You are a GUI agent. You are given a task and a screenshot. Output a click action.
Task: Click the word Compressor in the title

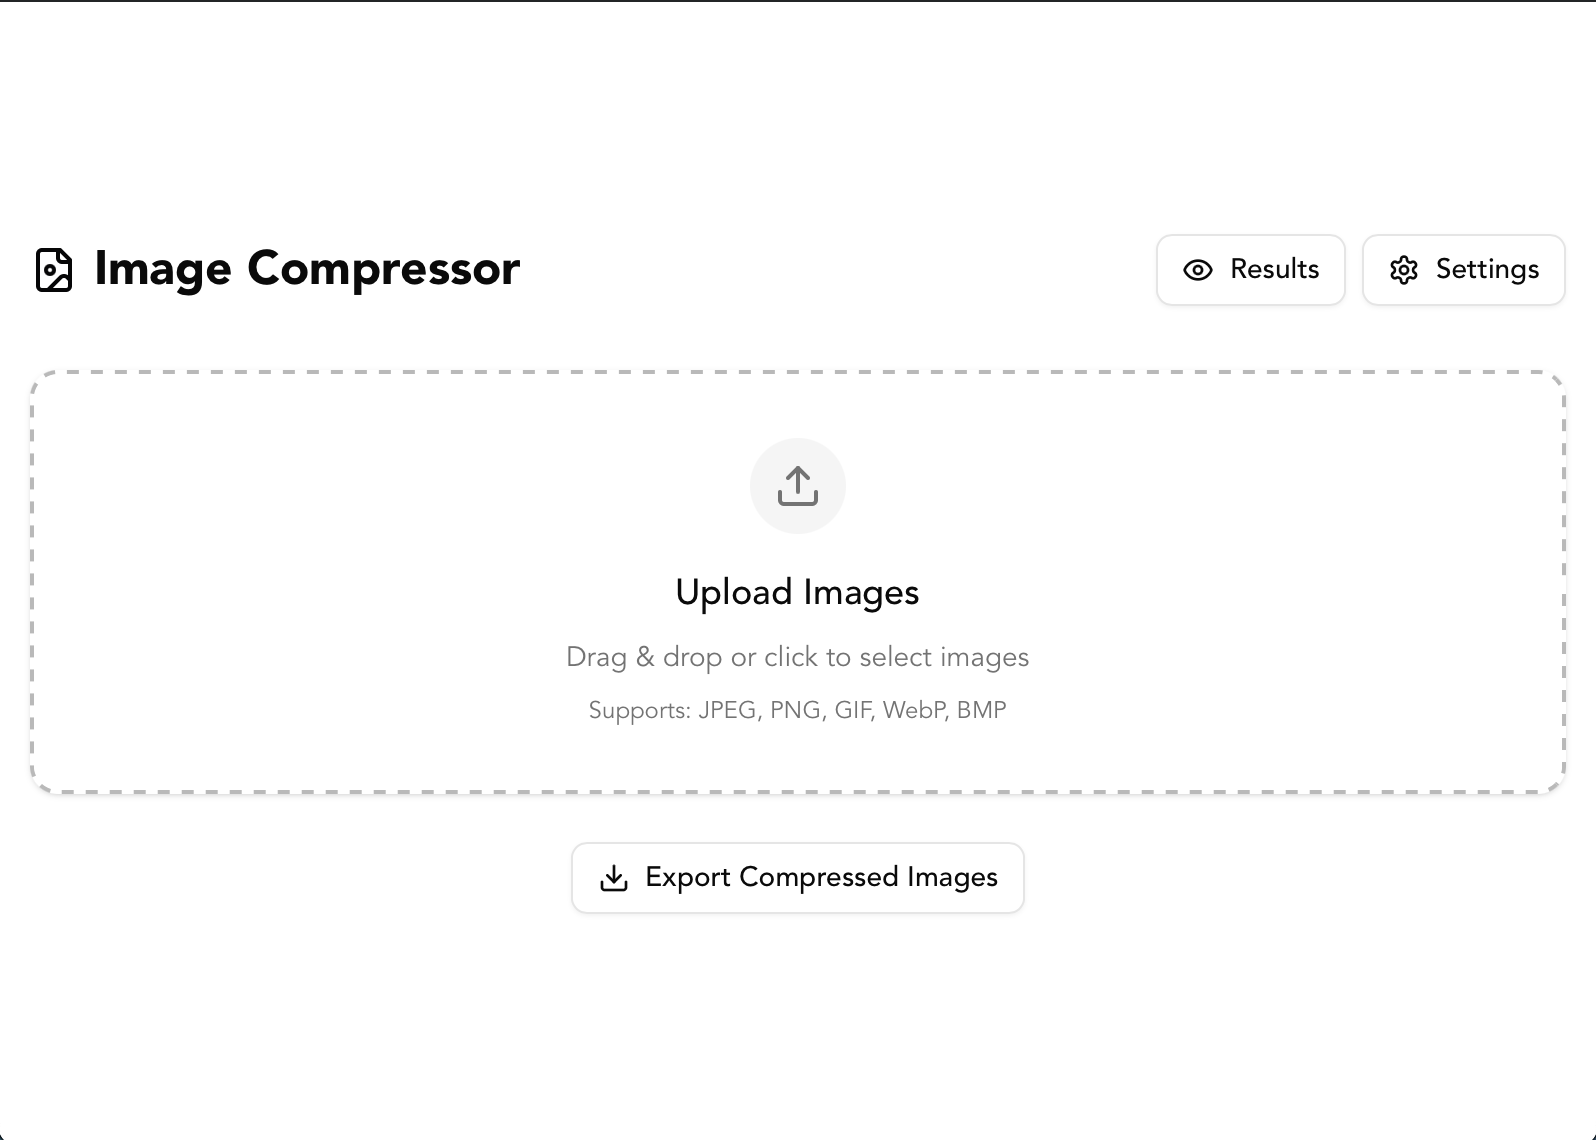coord(384,269)
